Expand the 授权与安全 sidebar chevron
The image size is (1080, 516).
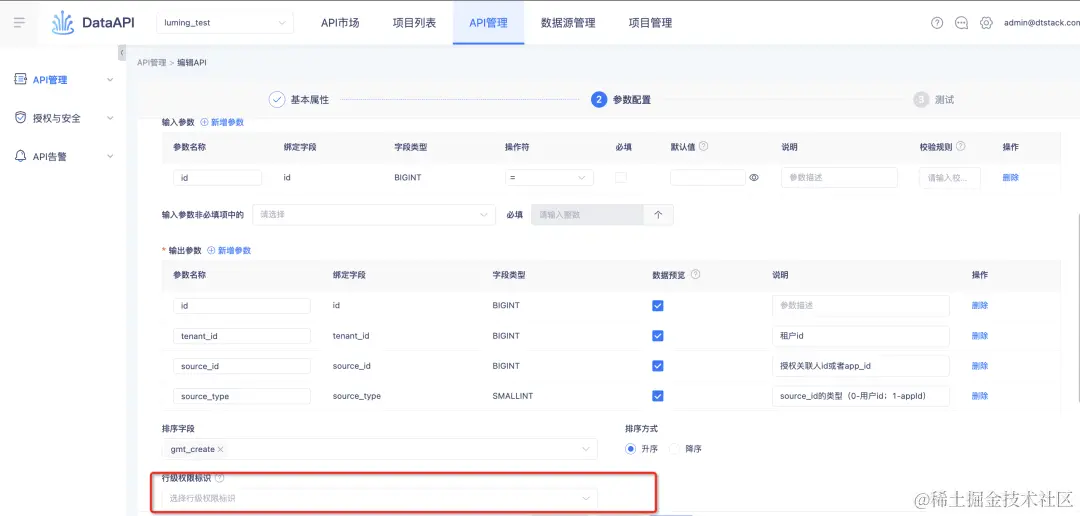coord(110,118)
